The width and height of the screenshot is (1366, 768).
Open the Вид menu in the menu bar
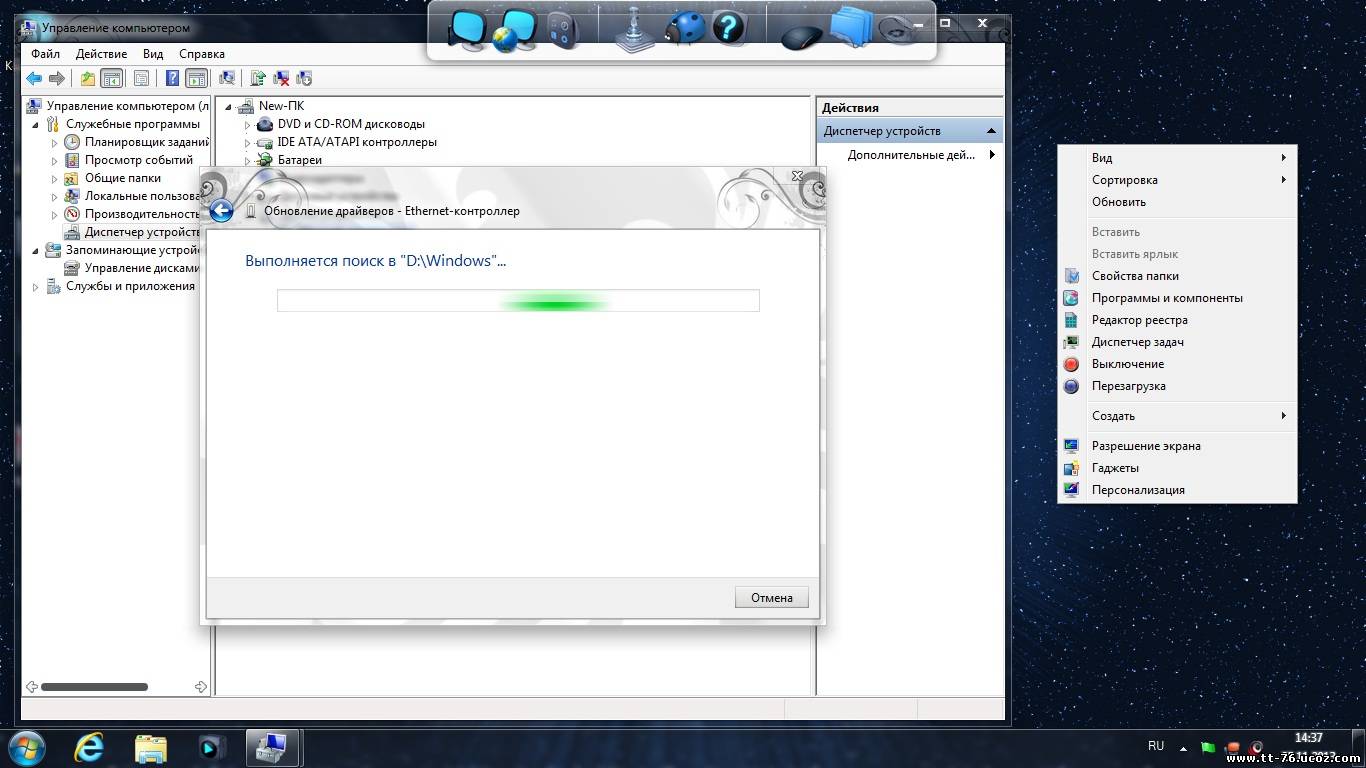[153, 54]
